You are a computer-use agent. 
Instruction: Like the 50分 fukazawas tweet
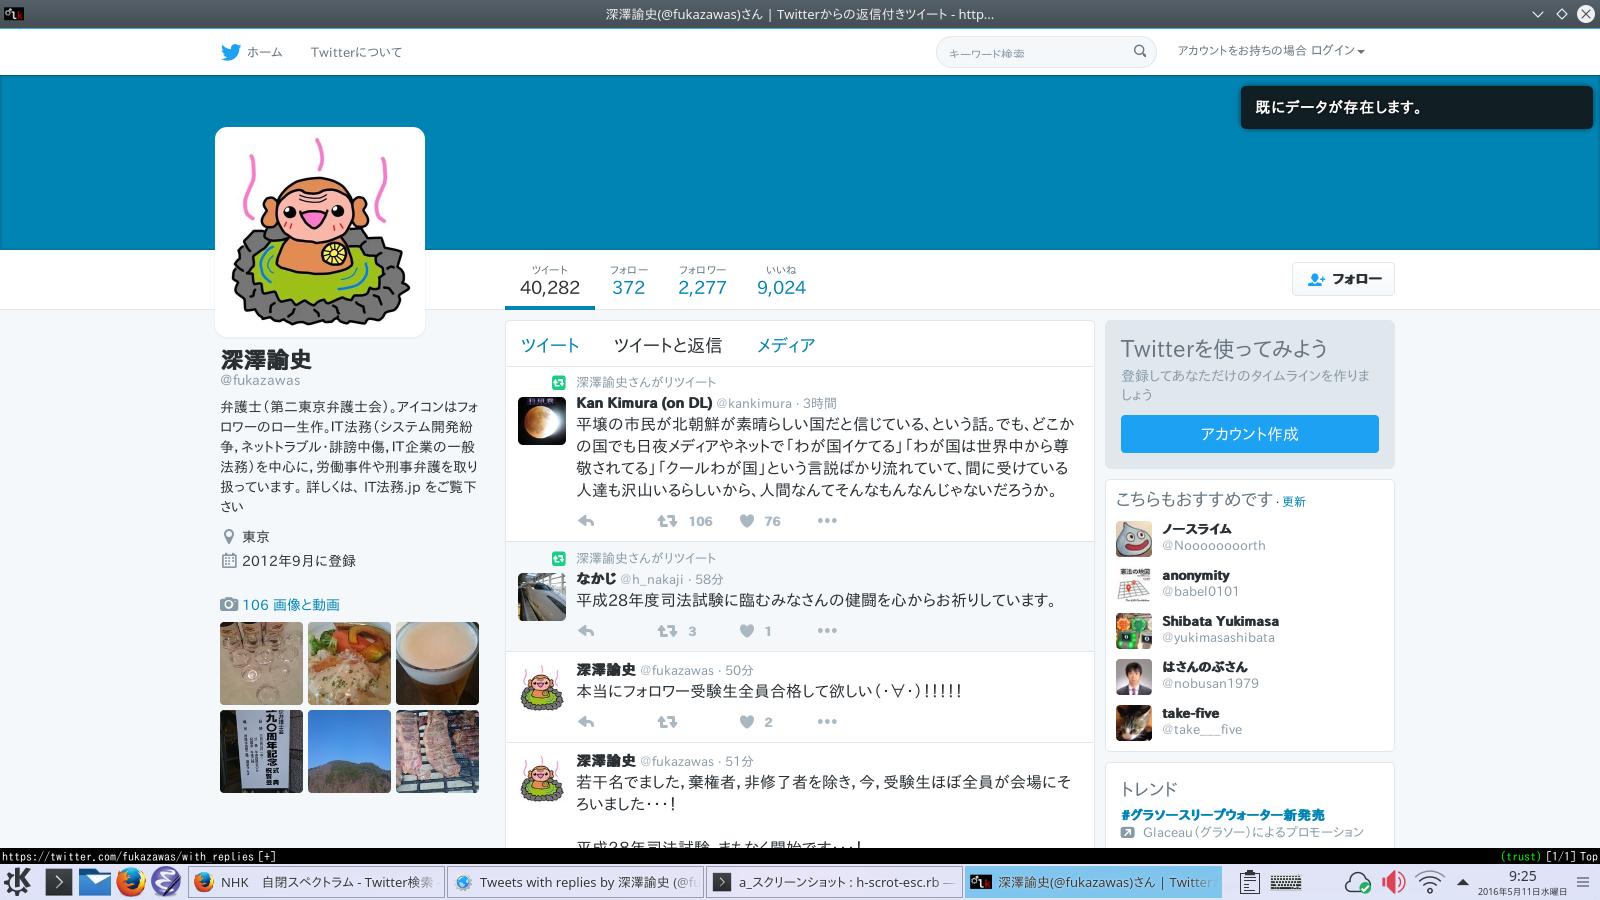[747, 722]
